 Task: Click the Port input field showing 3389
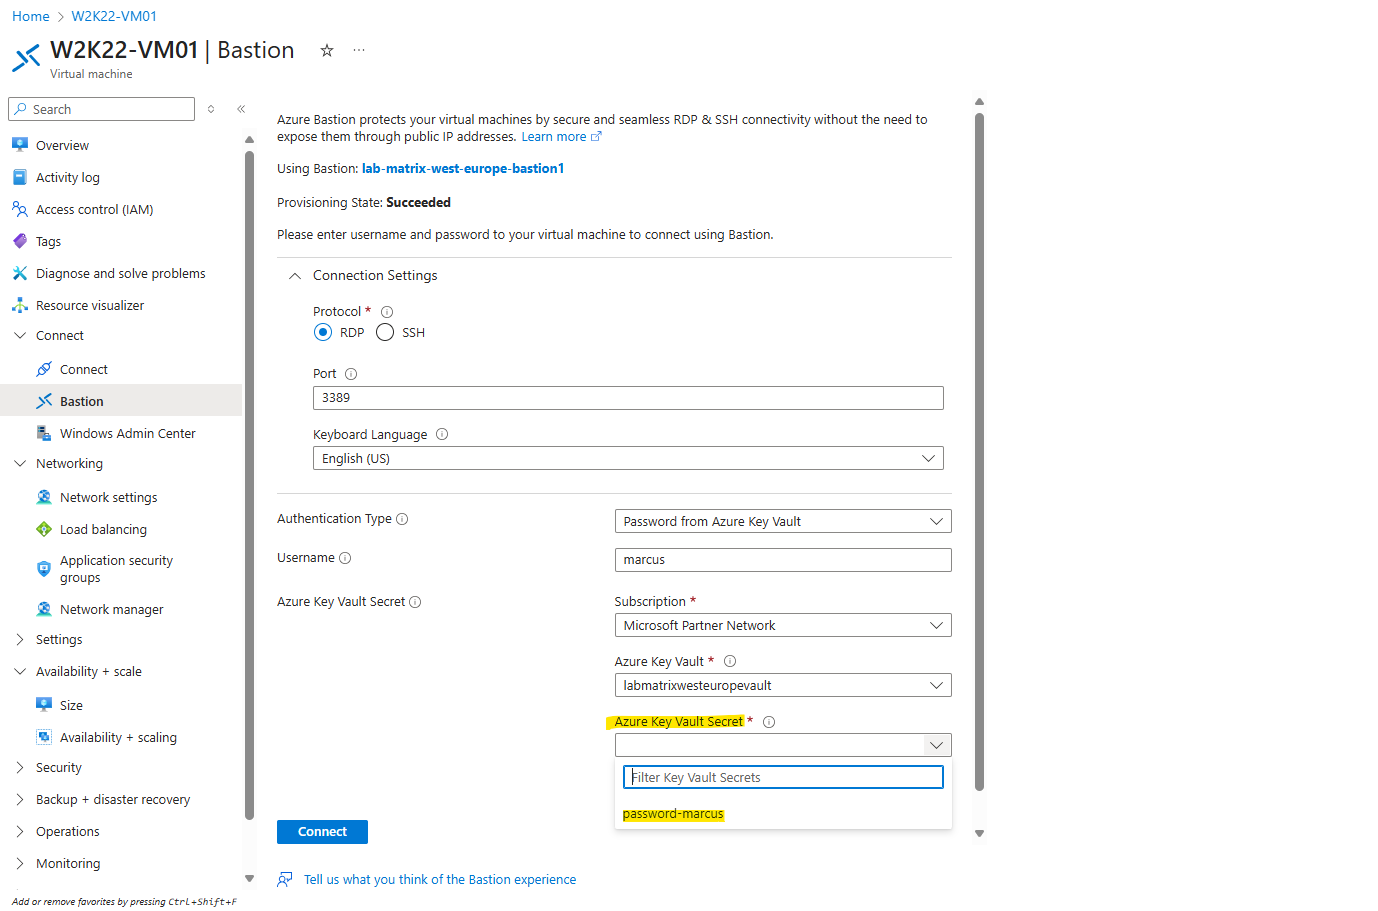628,398
